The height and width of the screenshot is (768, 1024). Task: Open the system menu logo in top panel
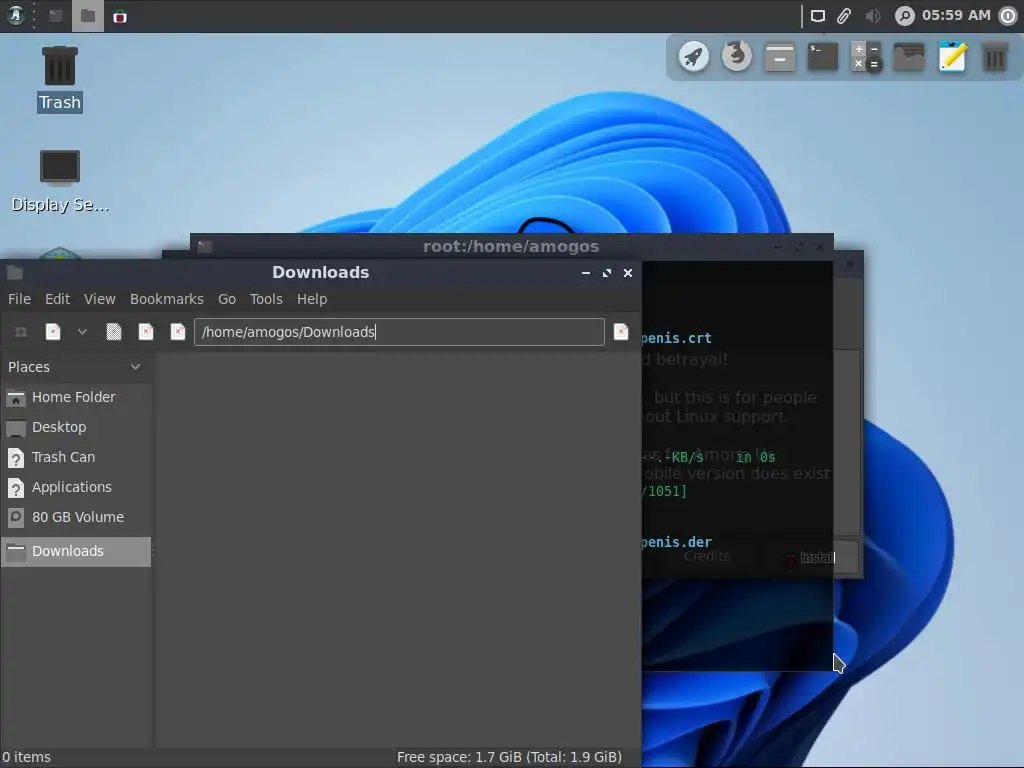click(x=16, y=16)
